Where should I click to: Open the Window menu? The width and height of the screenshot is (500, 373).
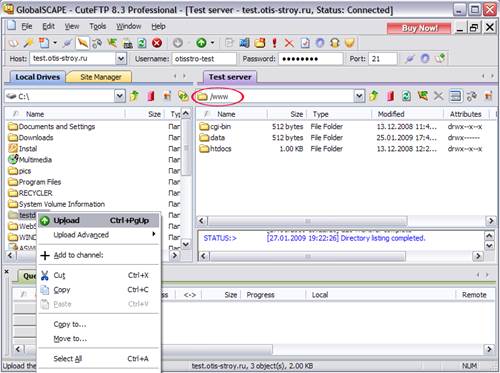coord(128,26)
